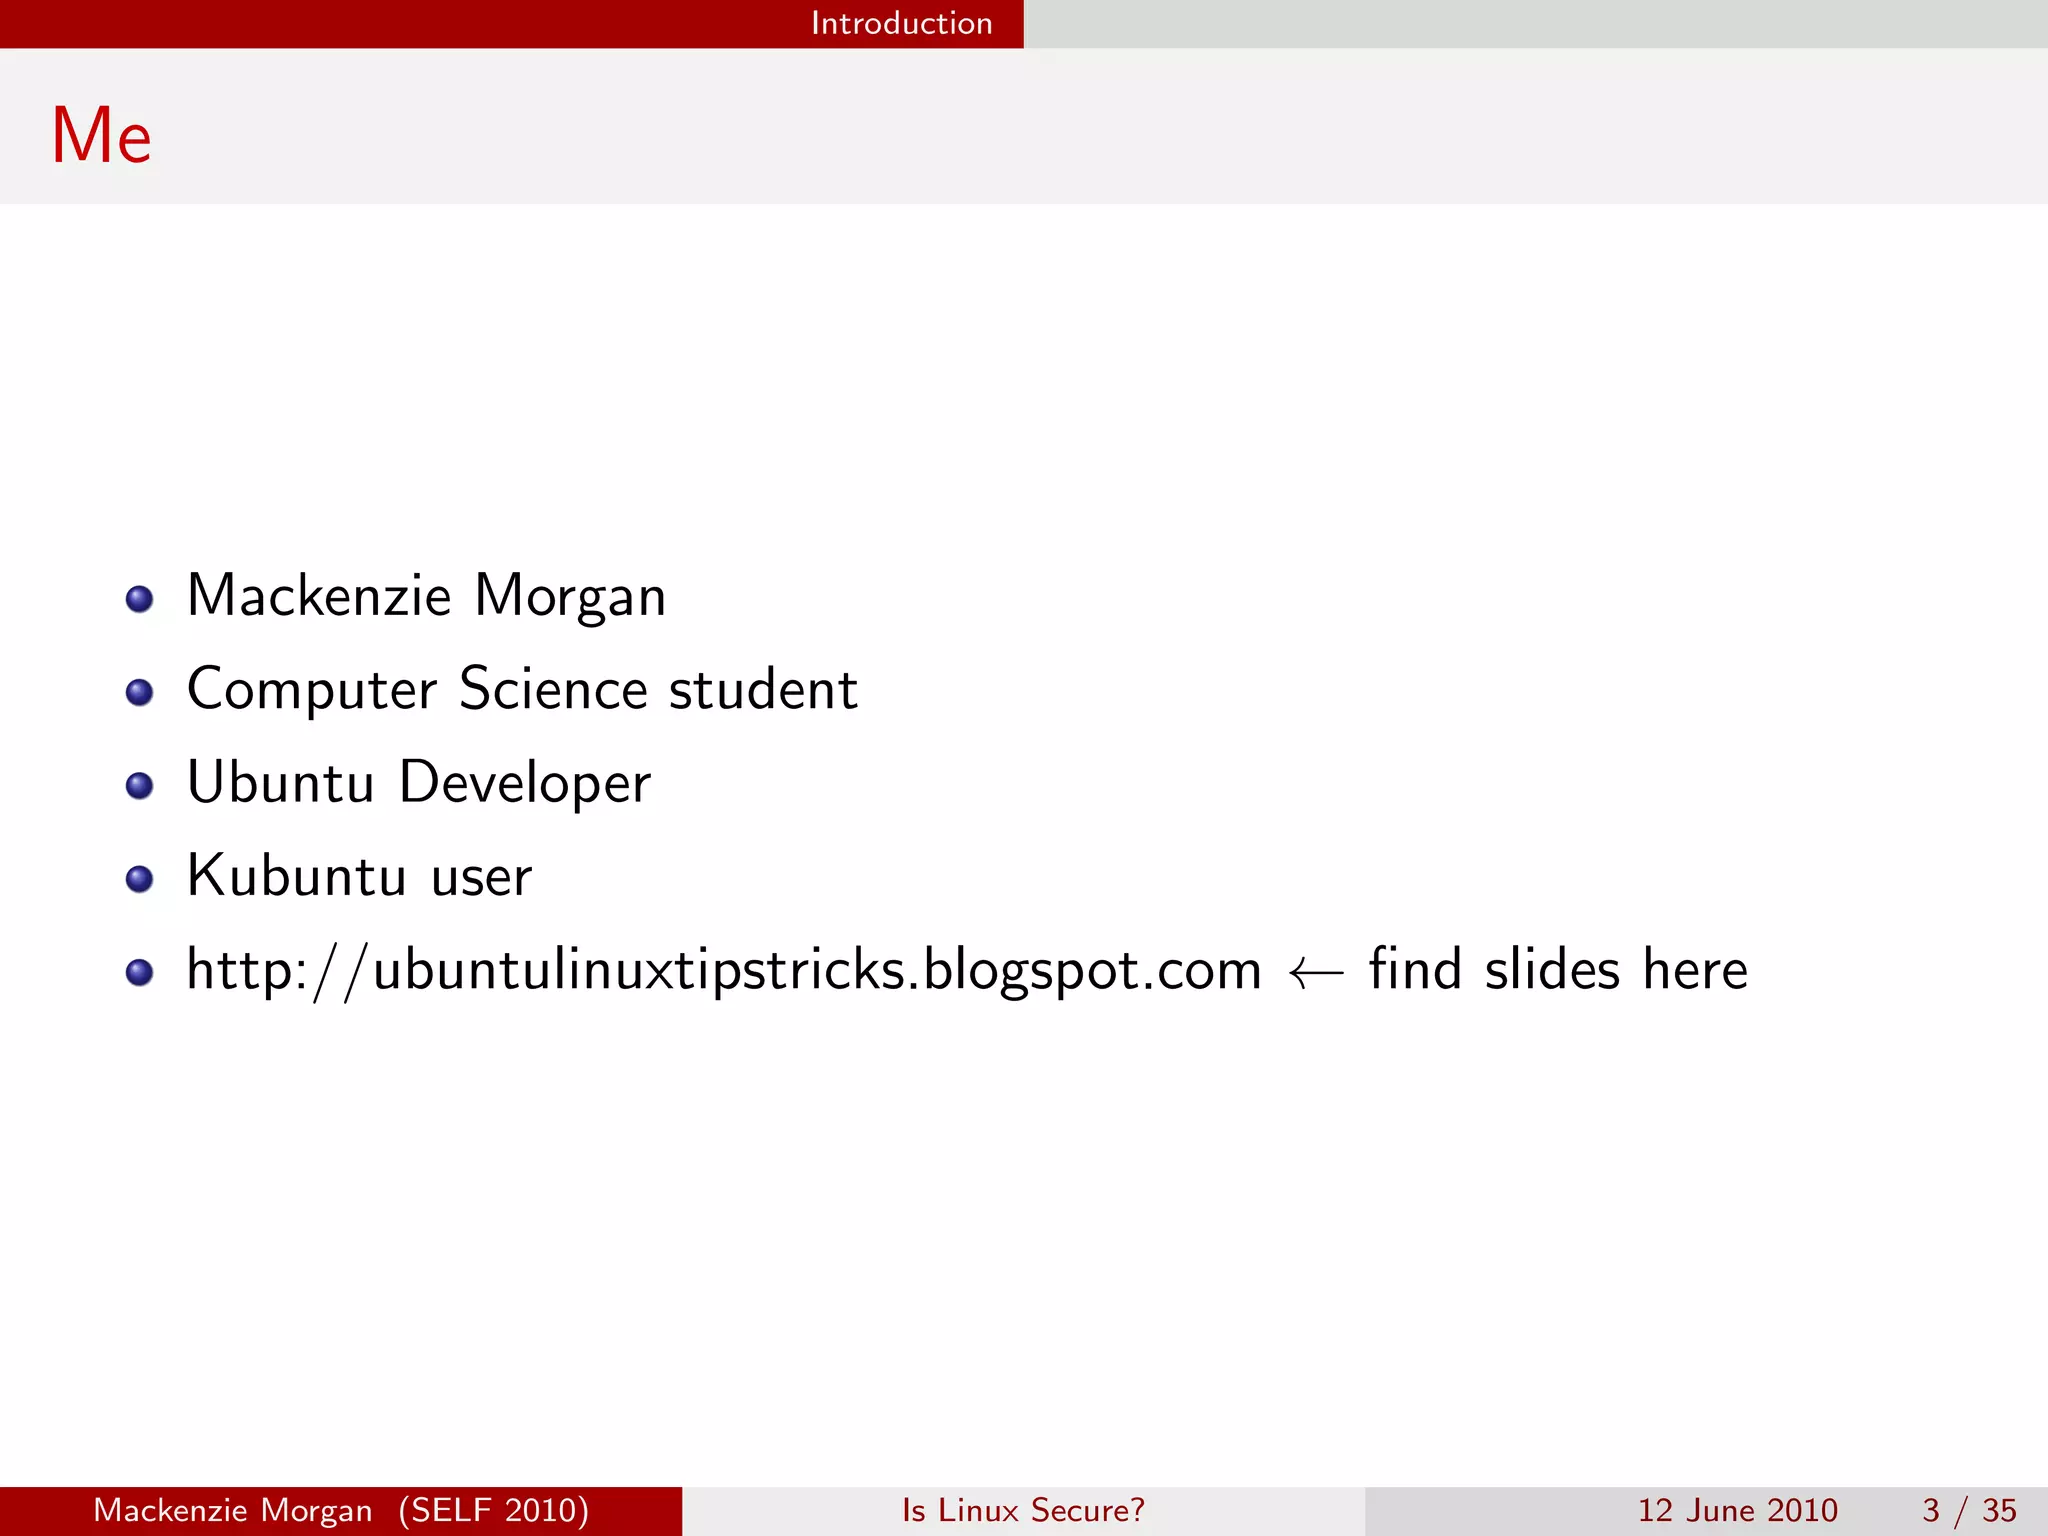This screenshot has height=1536, width=2048.
Task: Select the slide title 'Me'
Action: coord(101,135)
